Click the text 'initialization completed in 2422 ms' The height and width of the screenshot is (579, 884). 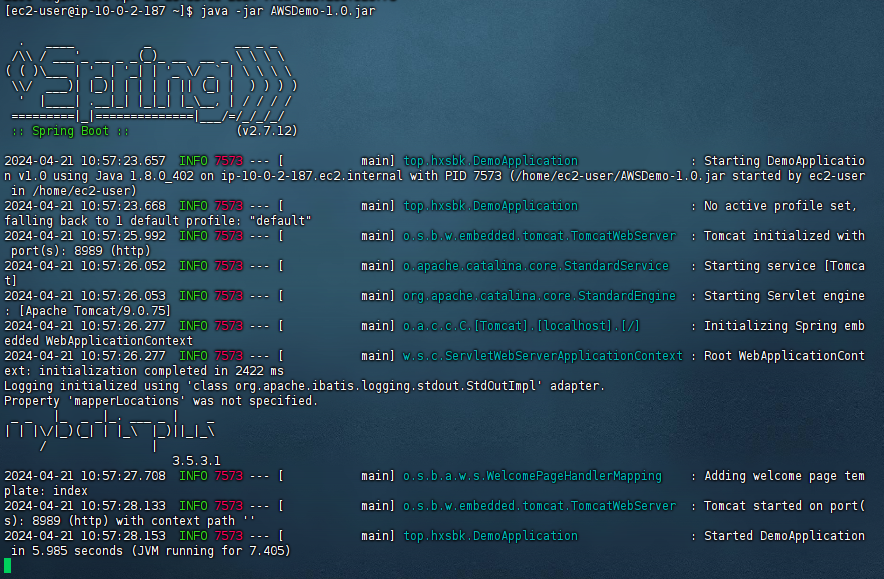coord(161,371)
